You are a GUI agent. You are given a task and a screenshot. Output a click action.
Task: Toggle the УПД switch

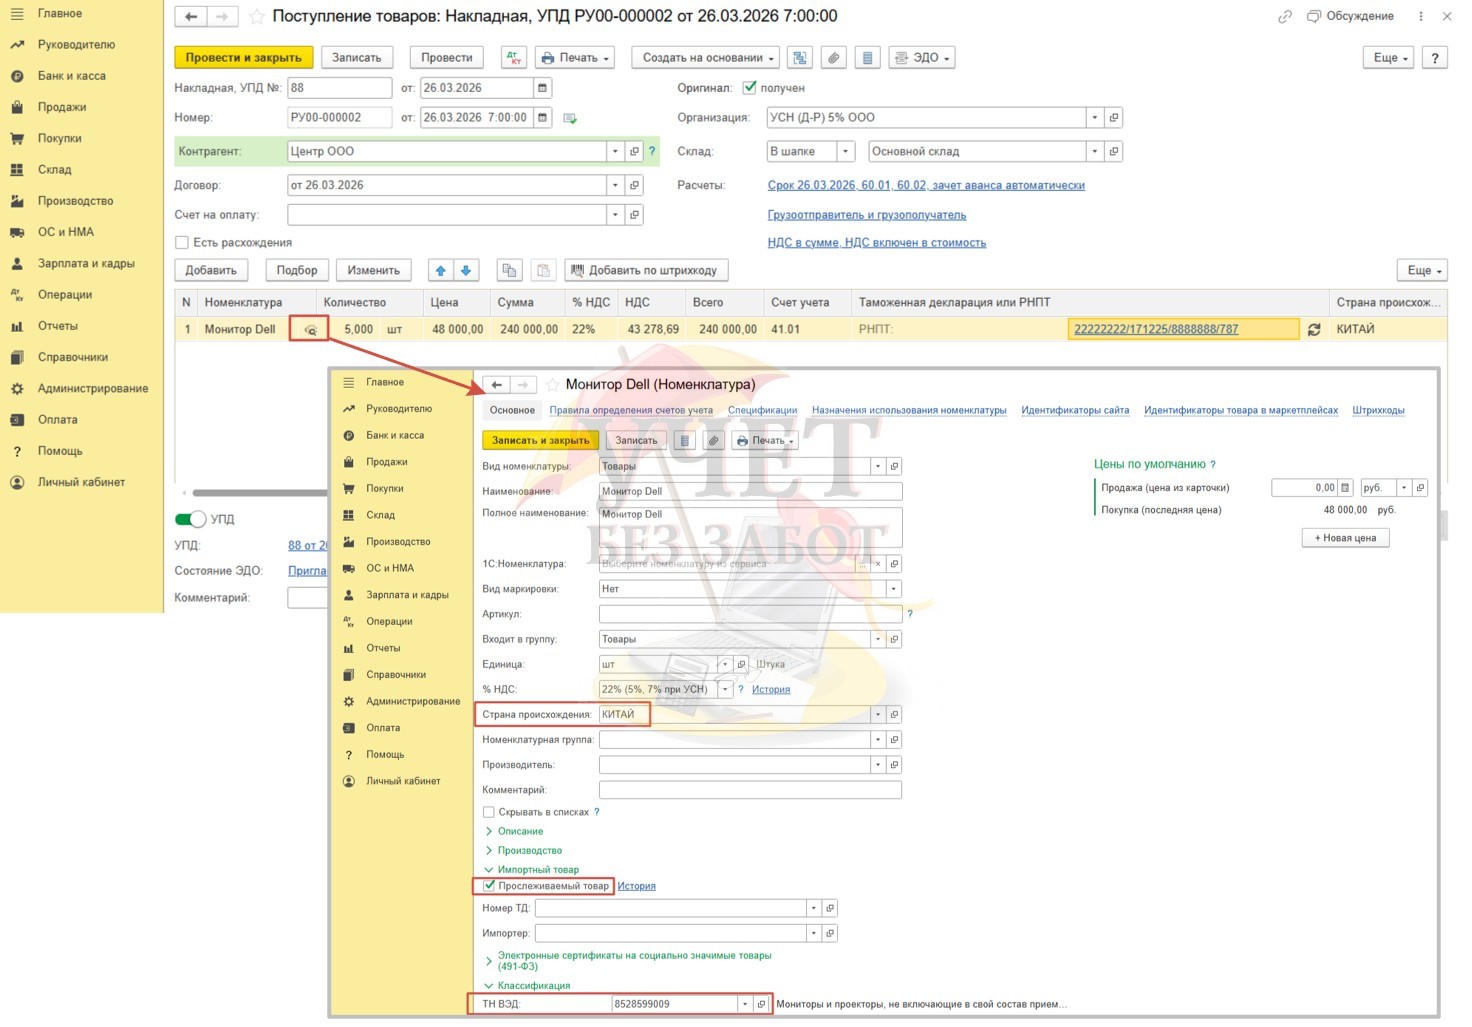[x=190, y=519]
